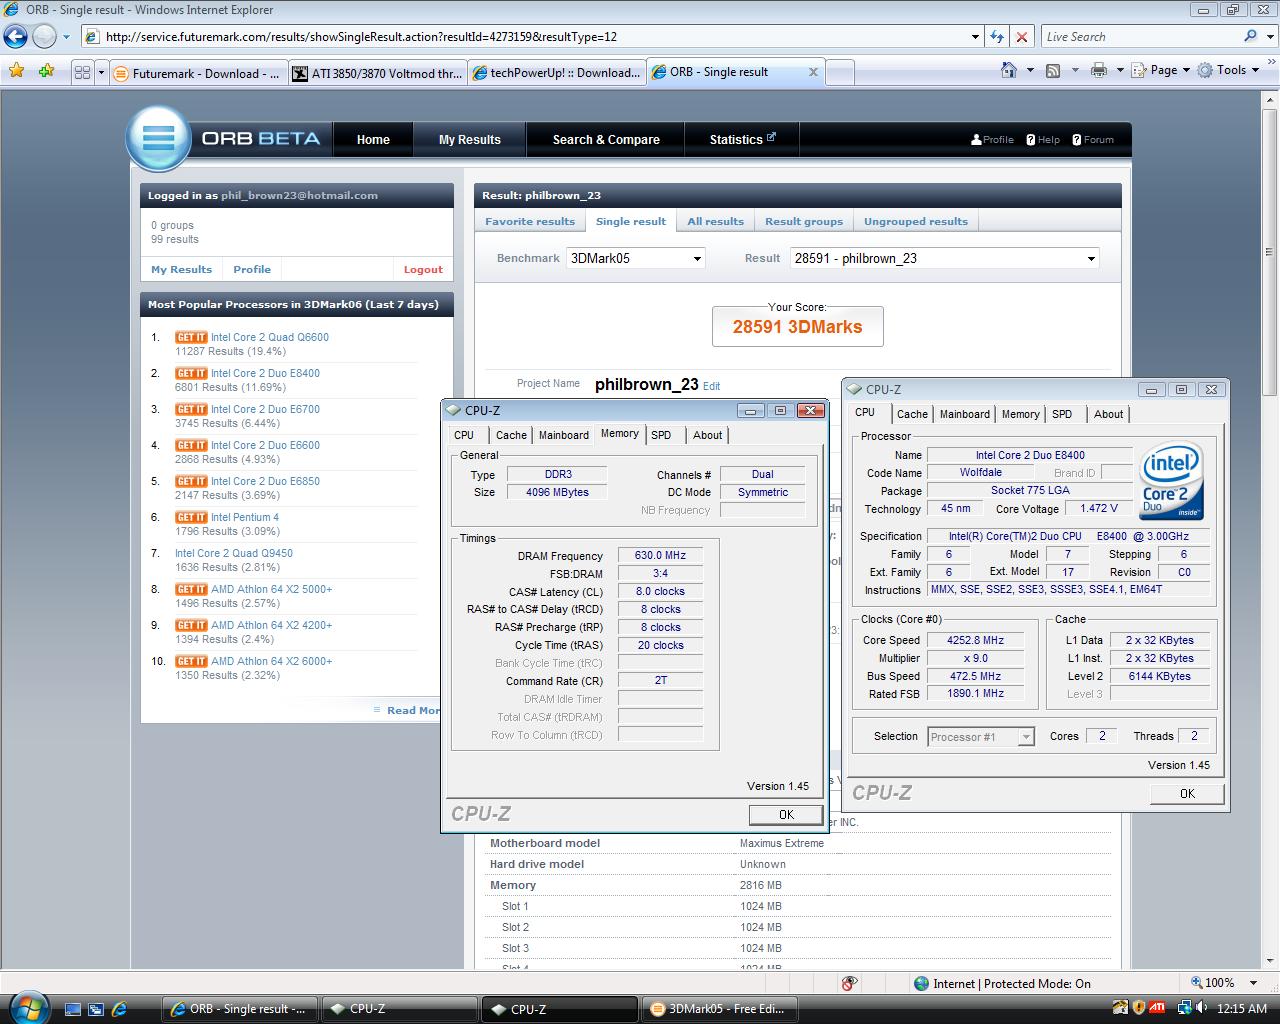Click the taskbar clock 12:15 AM

pos(1242,1009)
